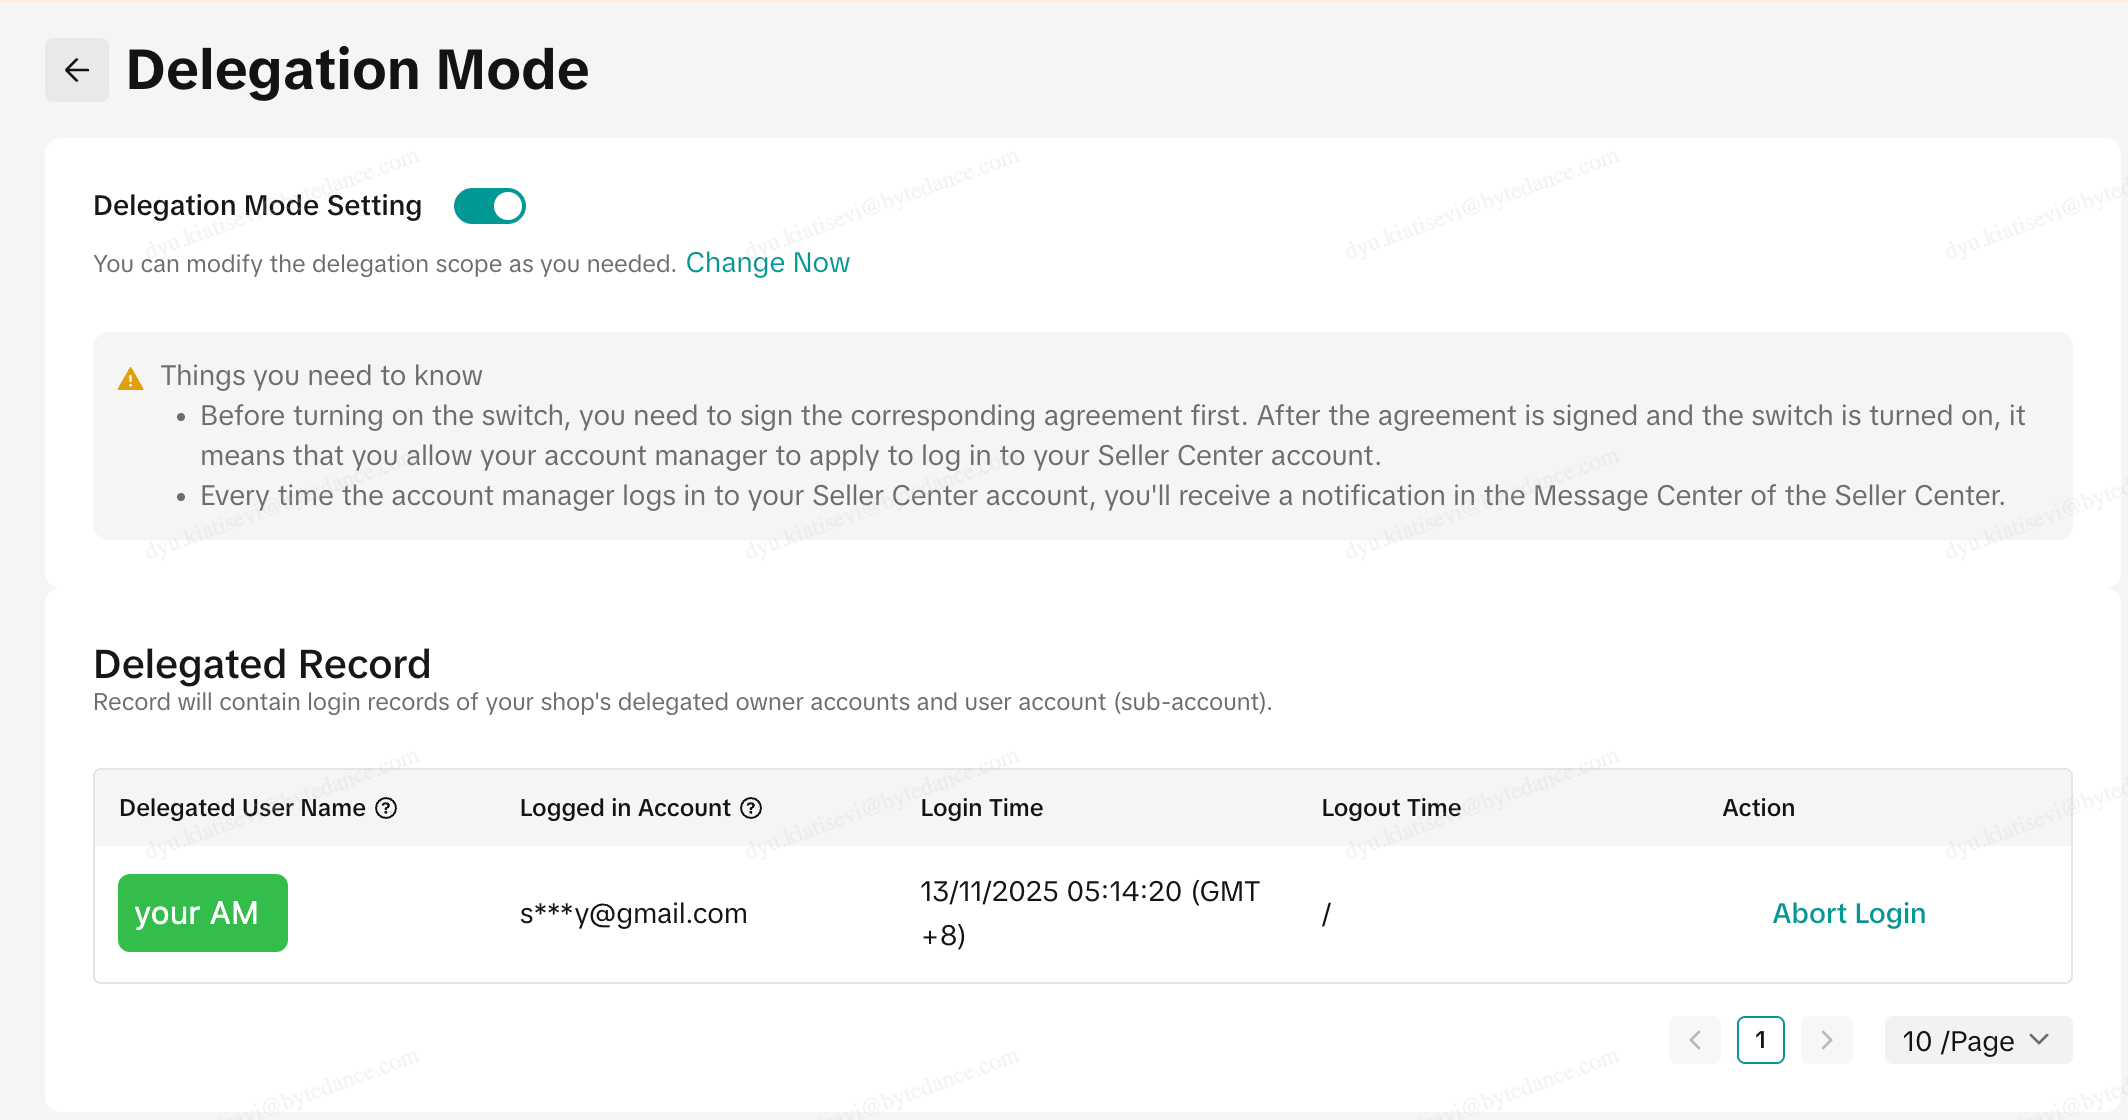Disable the Delegation Mode Setting switch
Screen dimensions: 2128x1120
coord(490,206)
